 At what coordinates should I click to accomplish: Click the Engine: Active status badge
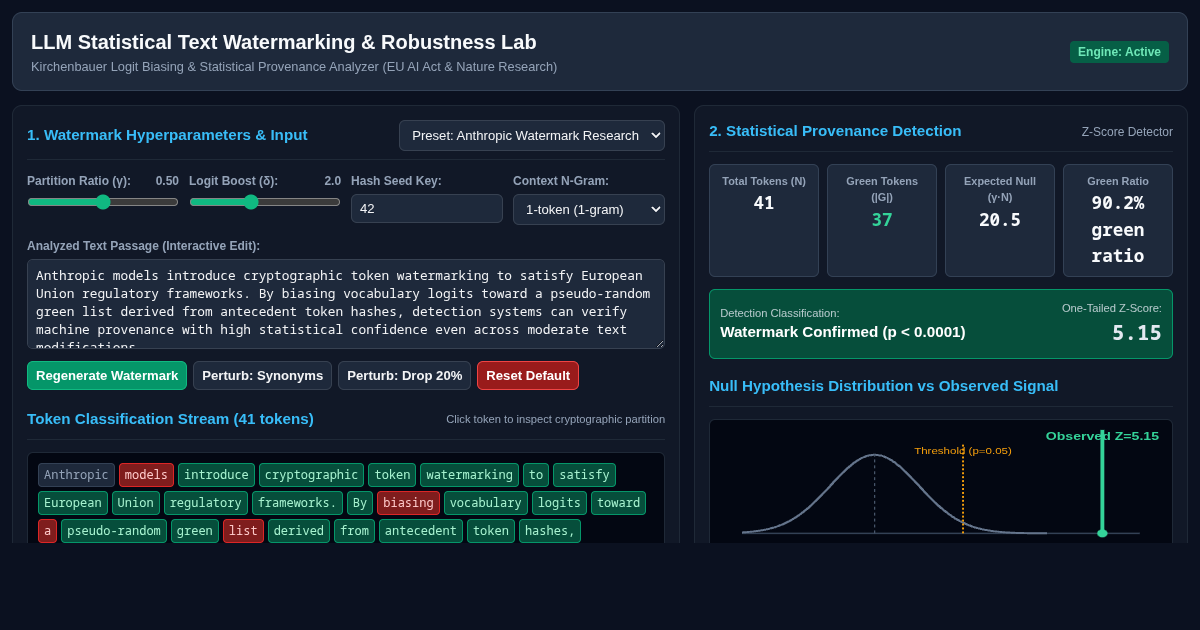(1119, 52)
